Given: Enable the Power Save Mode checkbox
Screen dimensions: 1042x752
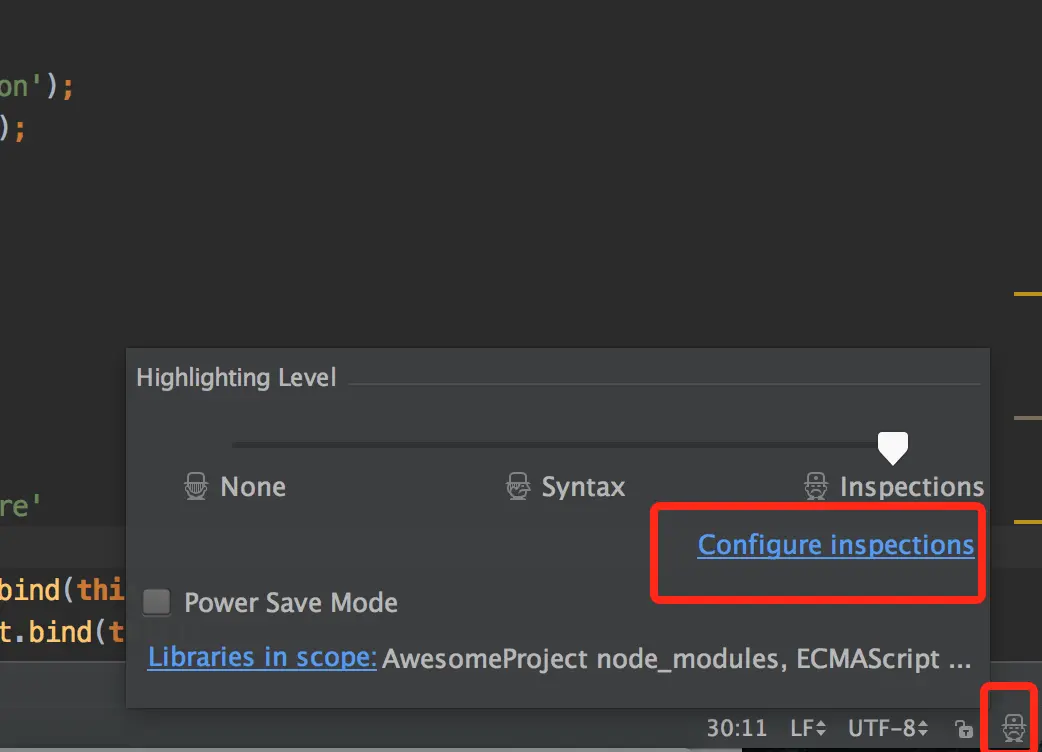Looking at the screenshot, I should [x=157, y=602].
